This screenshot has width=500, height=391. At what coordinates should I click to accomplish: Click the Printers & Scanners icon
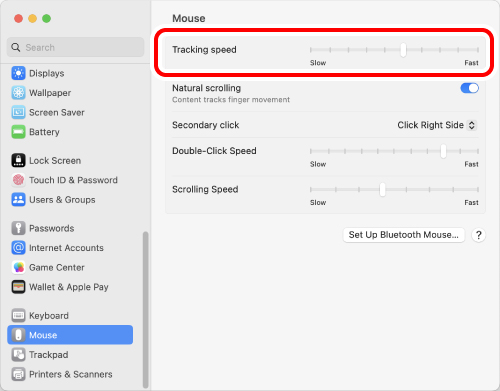coord(18,374)
